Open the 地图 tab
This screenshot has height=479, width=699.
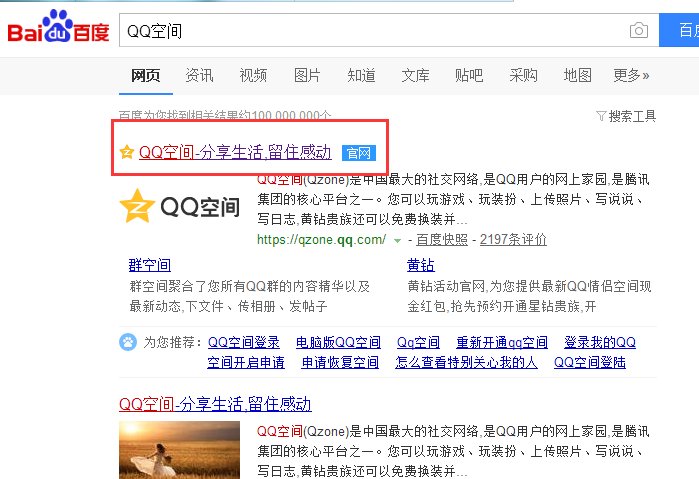tap(577, 75)
